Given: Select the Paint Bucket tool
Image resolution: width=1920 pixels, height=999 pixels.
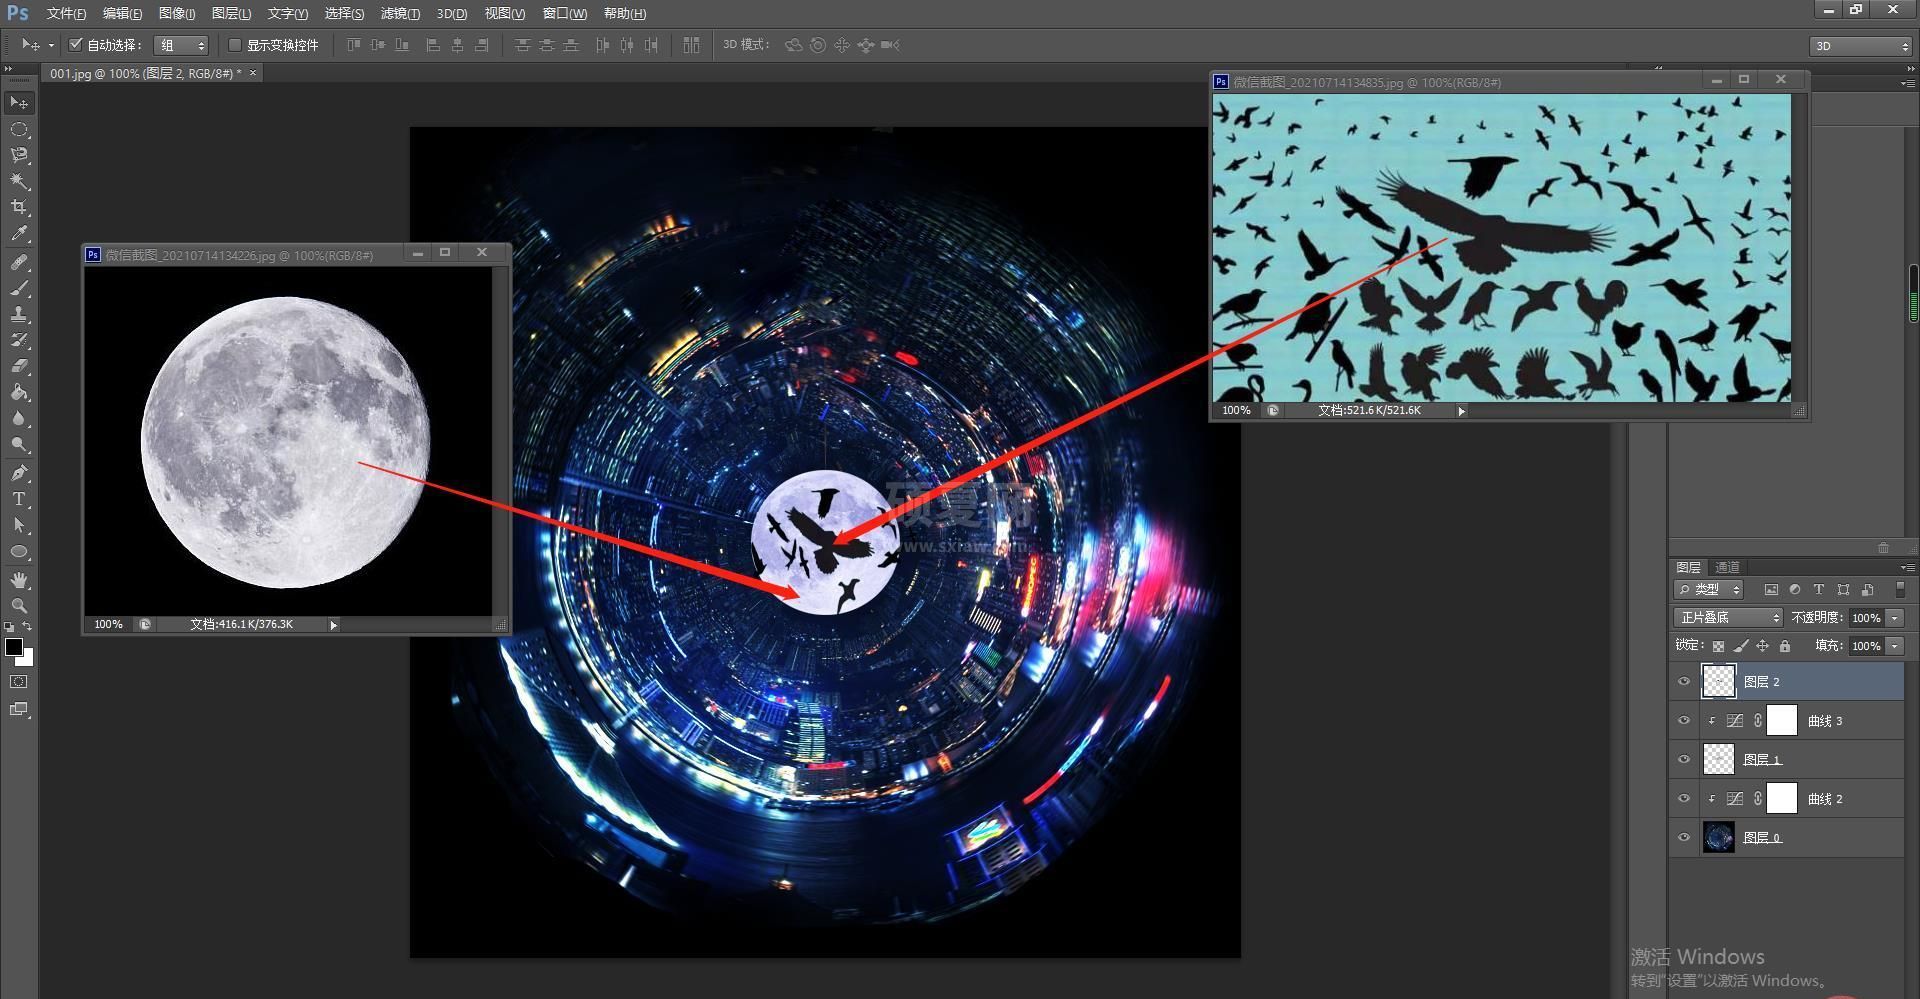Looking at the screenshot, I should (x=19, y=392).
